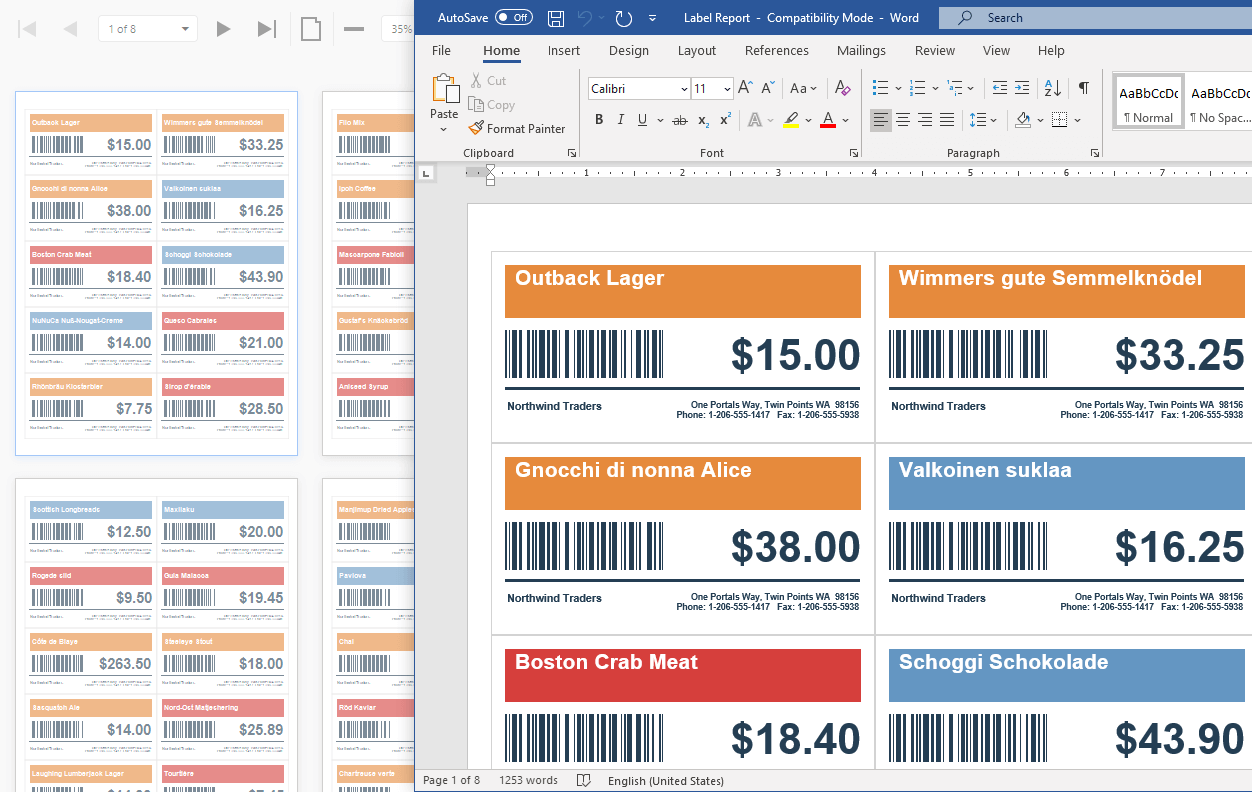
Task: Open the Sort icon in Paragraph group
Action: coord(1053,88)
